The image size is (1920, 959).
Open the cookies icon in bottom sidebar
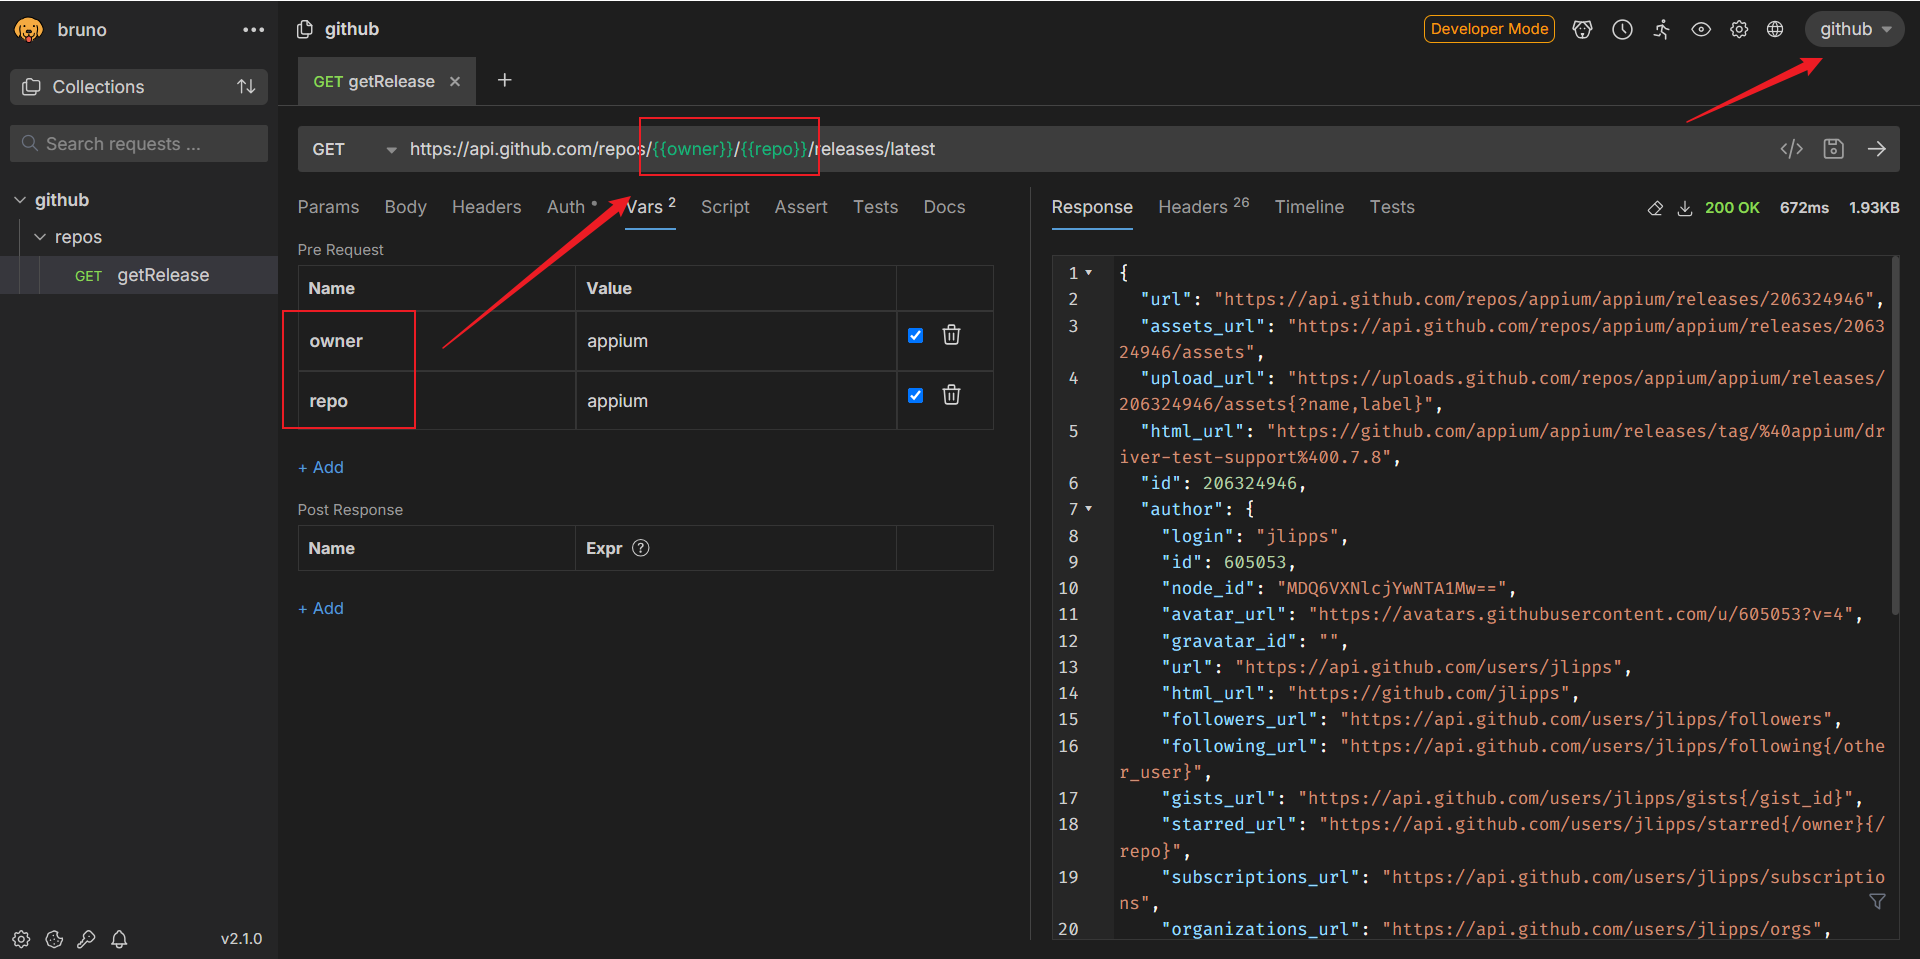pyautogui.click(x=55, y=939)
